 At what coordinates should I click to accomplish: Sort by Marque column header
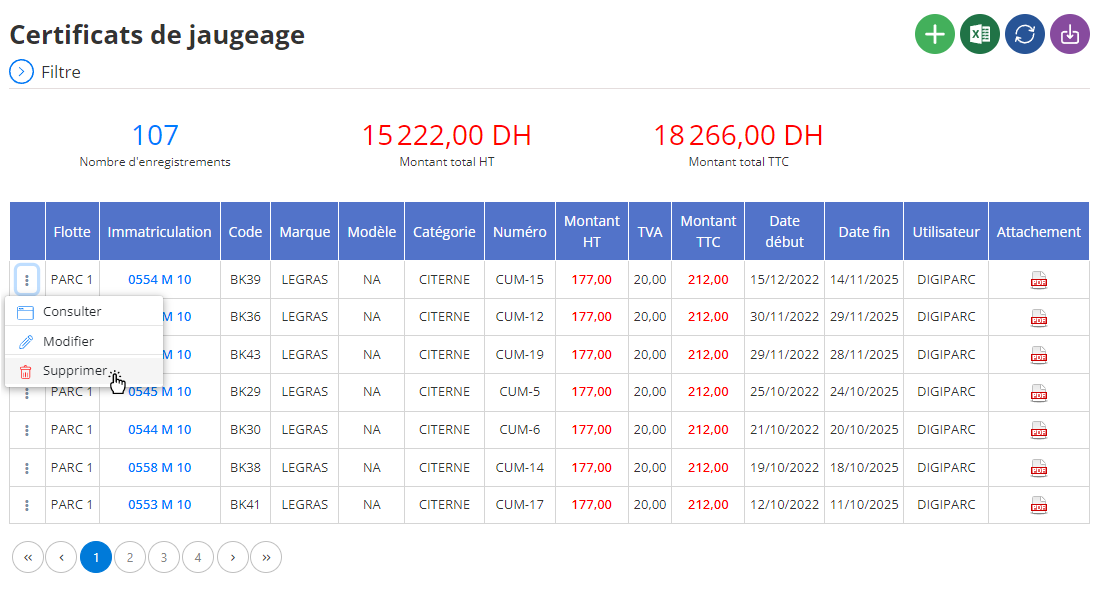[304, 232]
